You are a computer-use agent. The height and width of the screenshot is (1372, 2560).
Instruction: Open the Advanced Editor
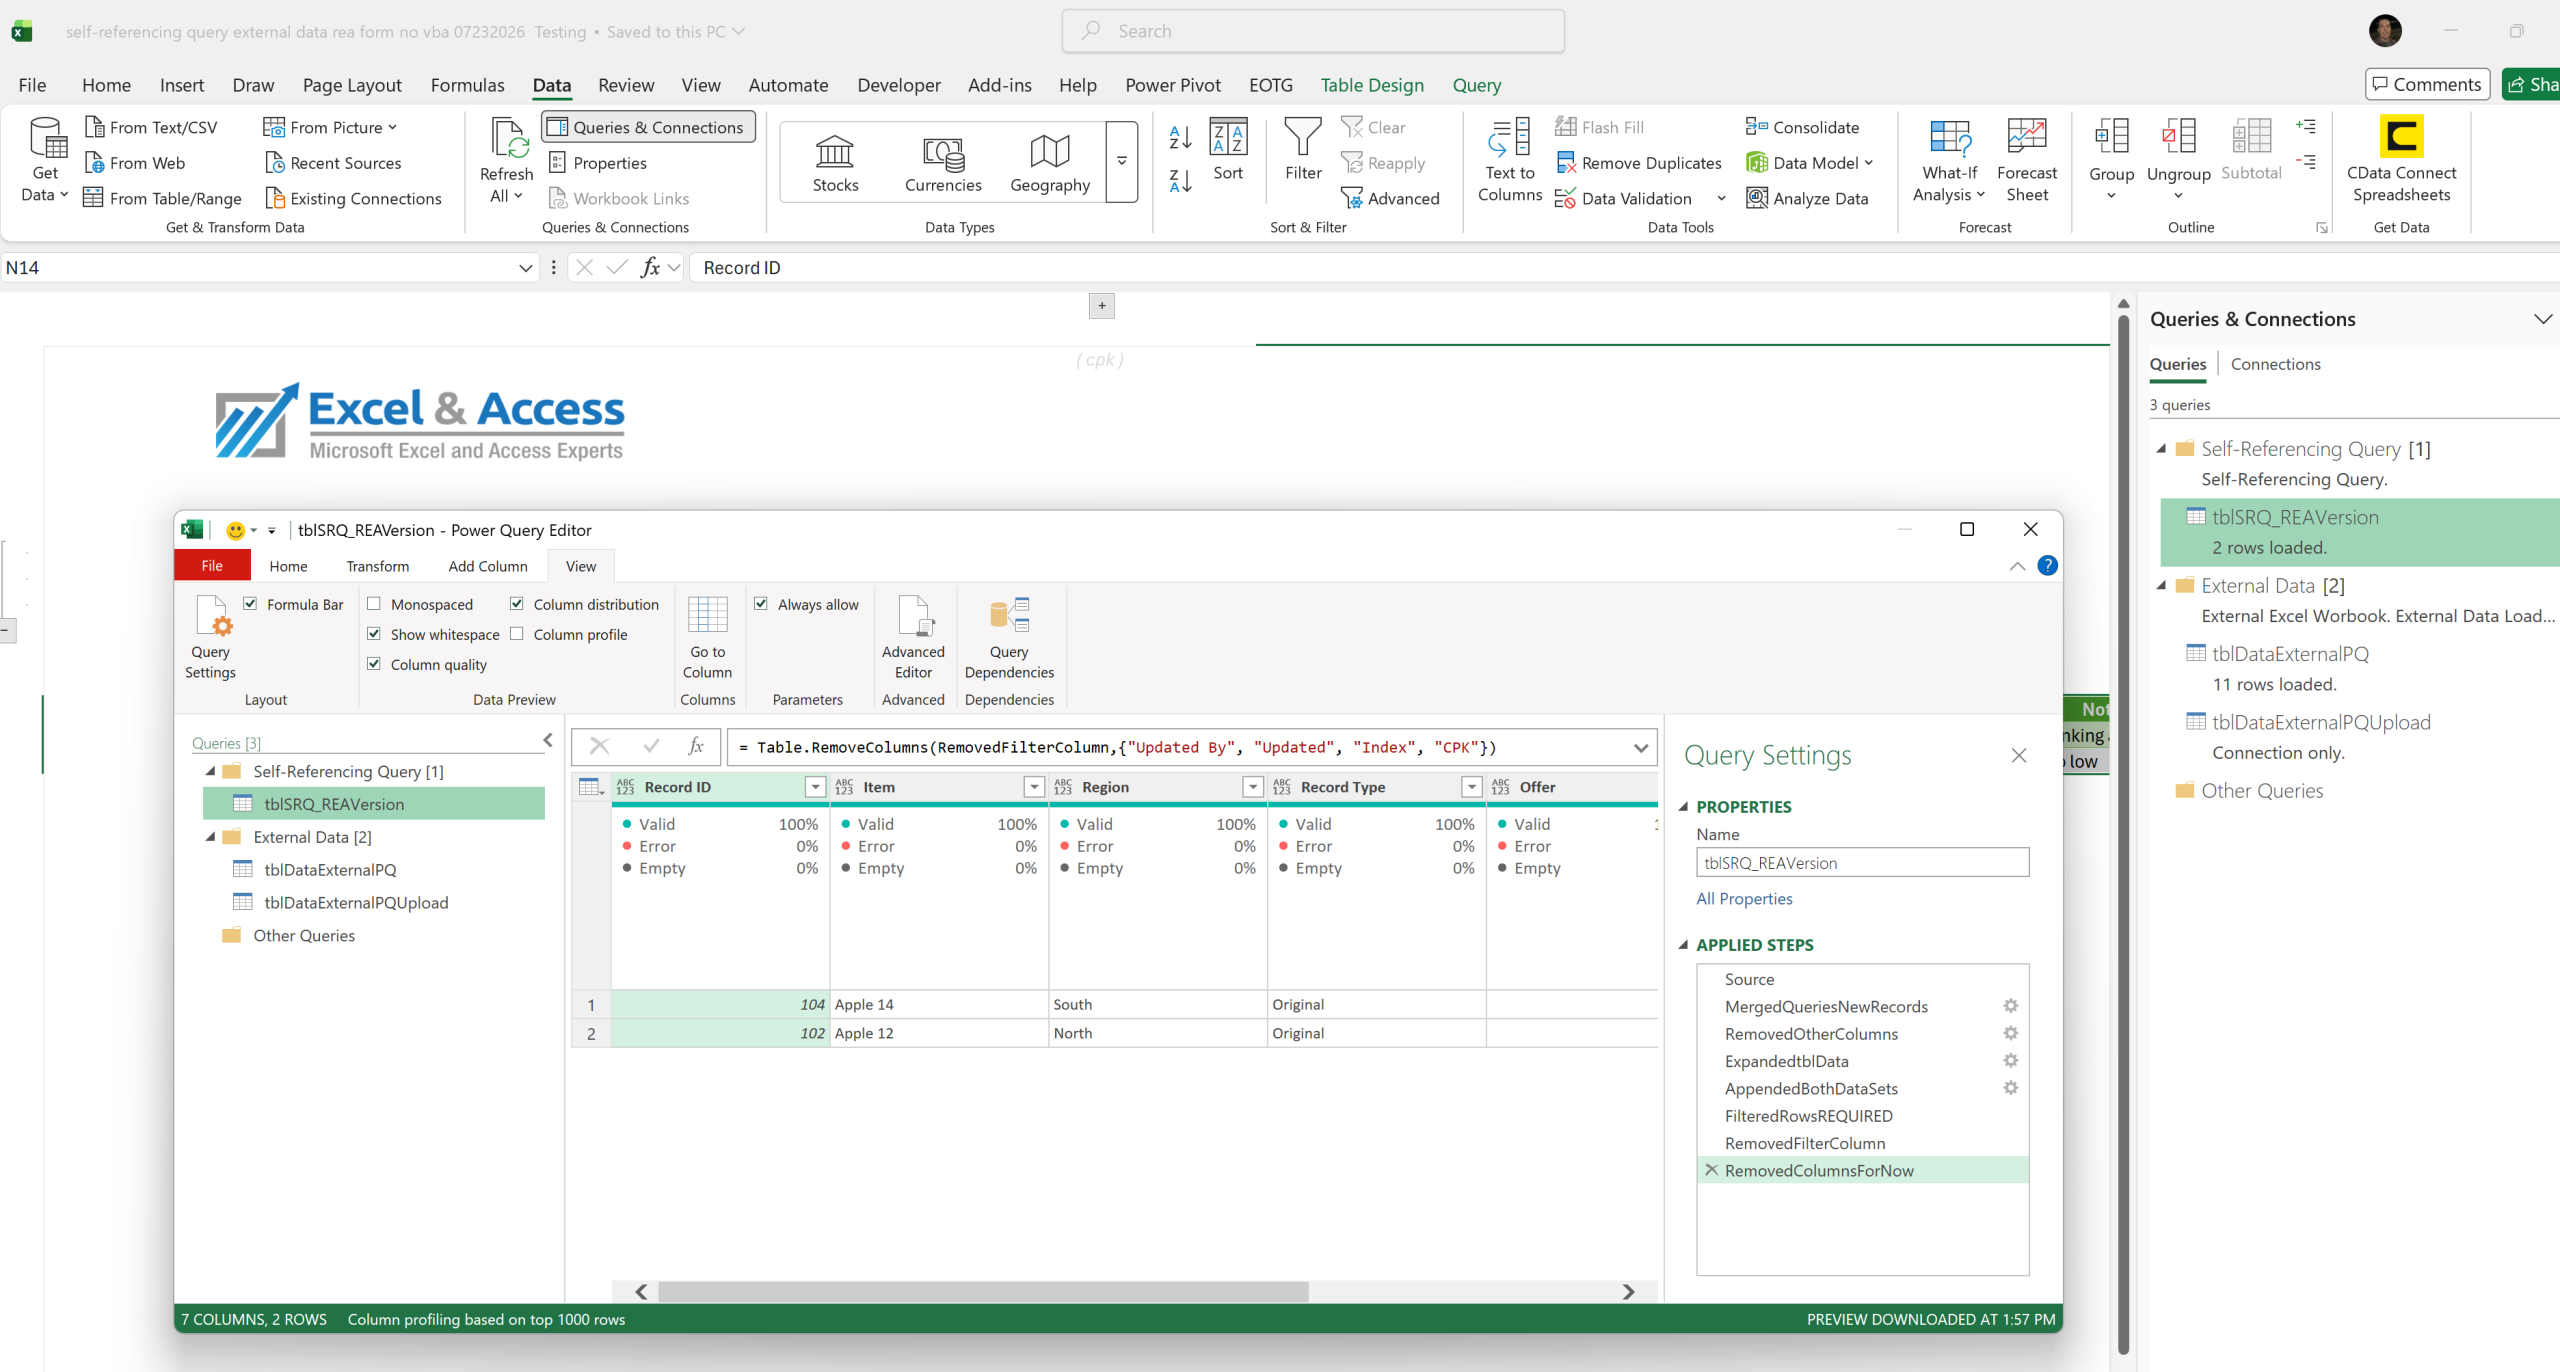tap(912, 637)
